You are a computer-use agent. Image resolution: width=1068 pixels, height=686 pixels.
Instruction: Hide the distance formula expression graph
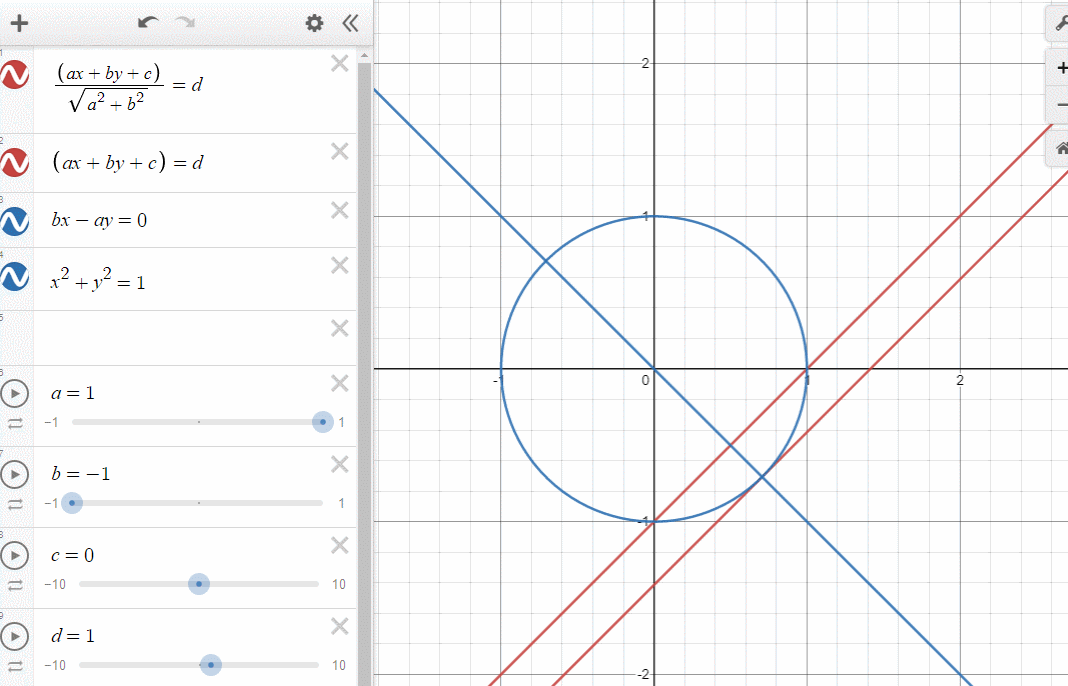15,75
